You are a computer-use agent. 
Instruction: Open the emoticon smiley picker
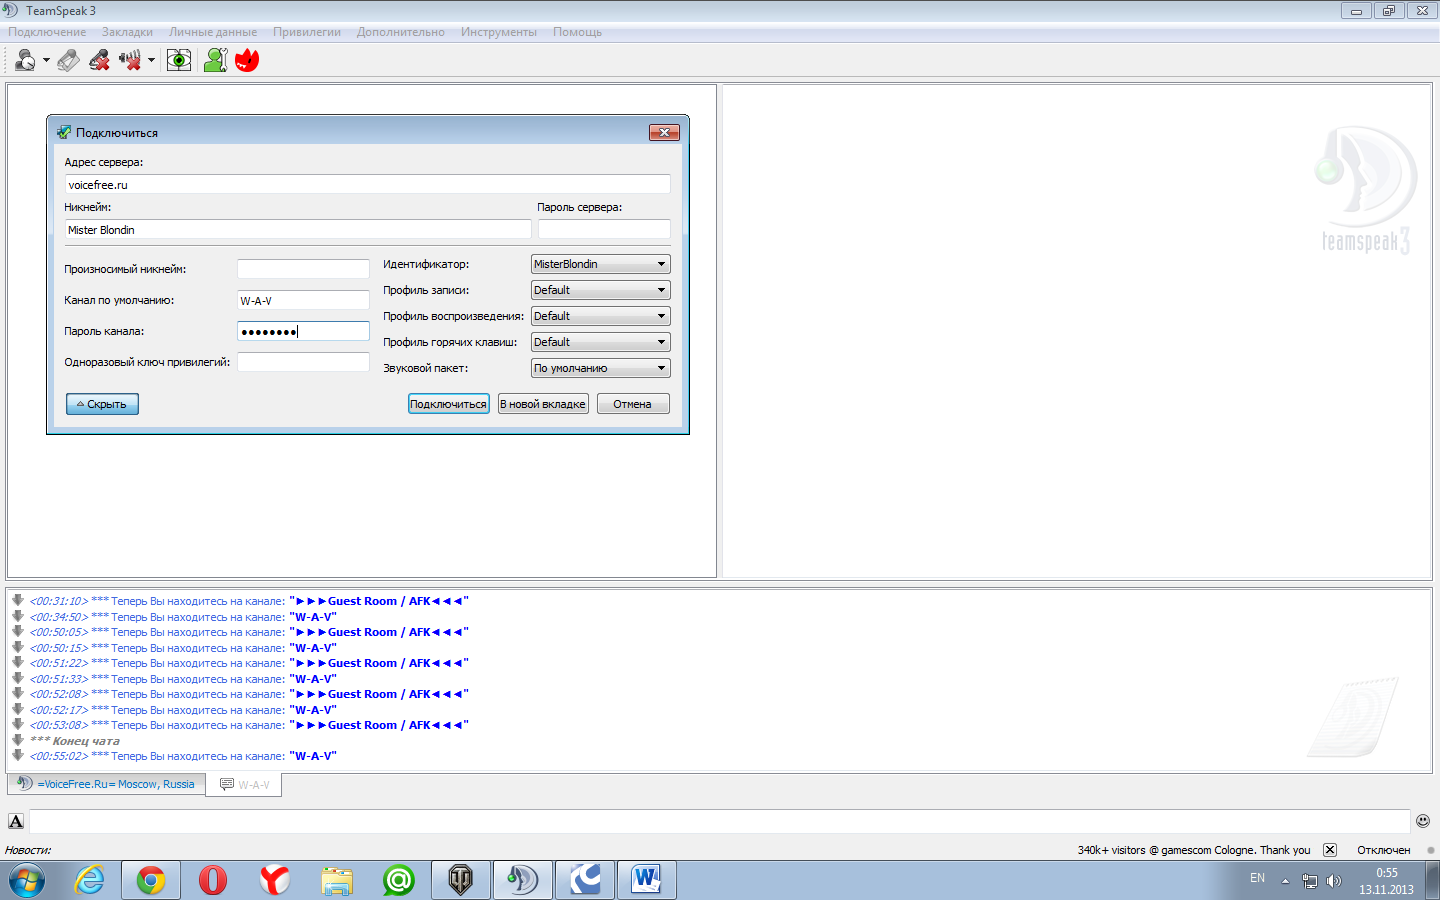pos(1423,821)
